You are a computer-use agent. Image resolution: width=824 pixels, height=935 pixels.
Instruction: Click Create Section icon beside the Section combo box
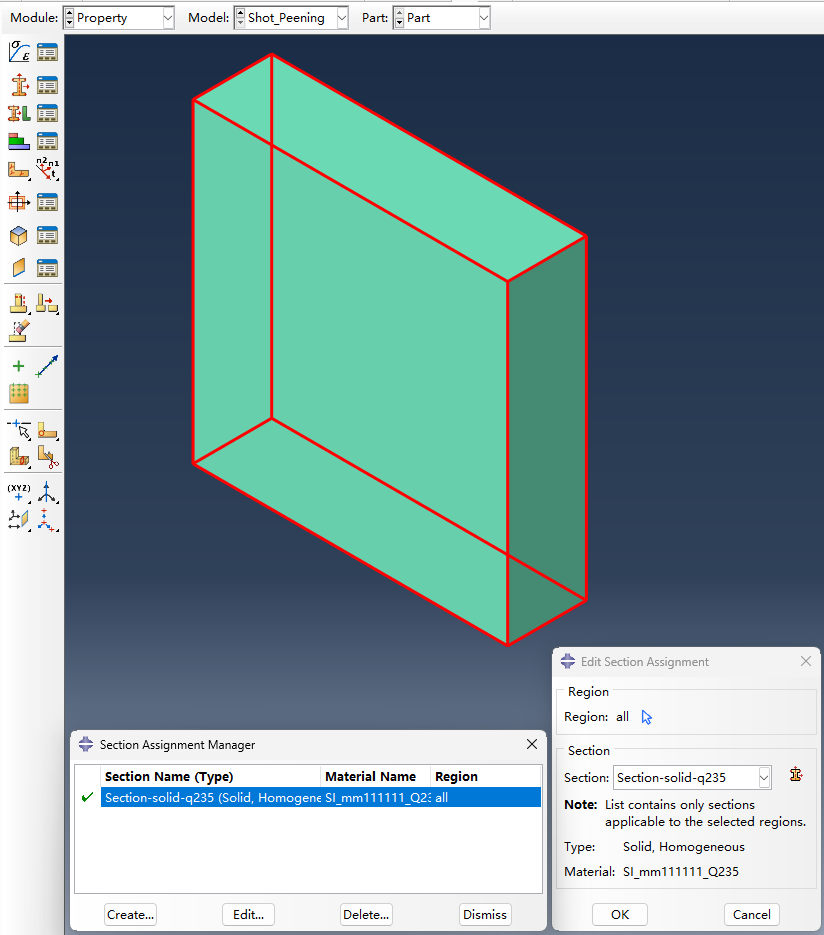pos(796,775)
